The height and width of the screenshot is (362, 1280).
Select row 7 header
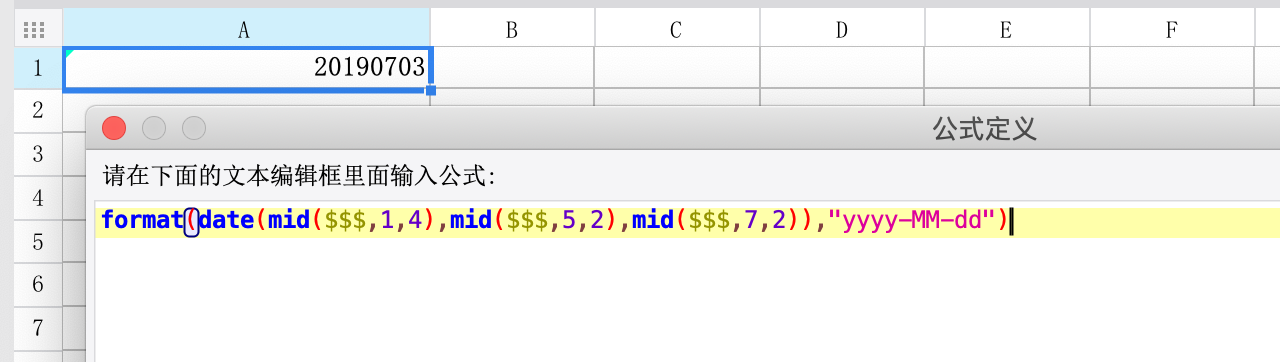pyautogui.click(x=38, y=328)
